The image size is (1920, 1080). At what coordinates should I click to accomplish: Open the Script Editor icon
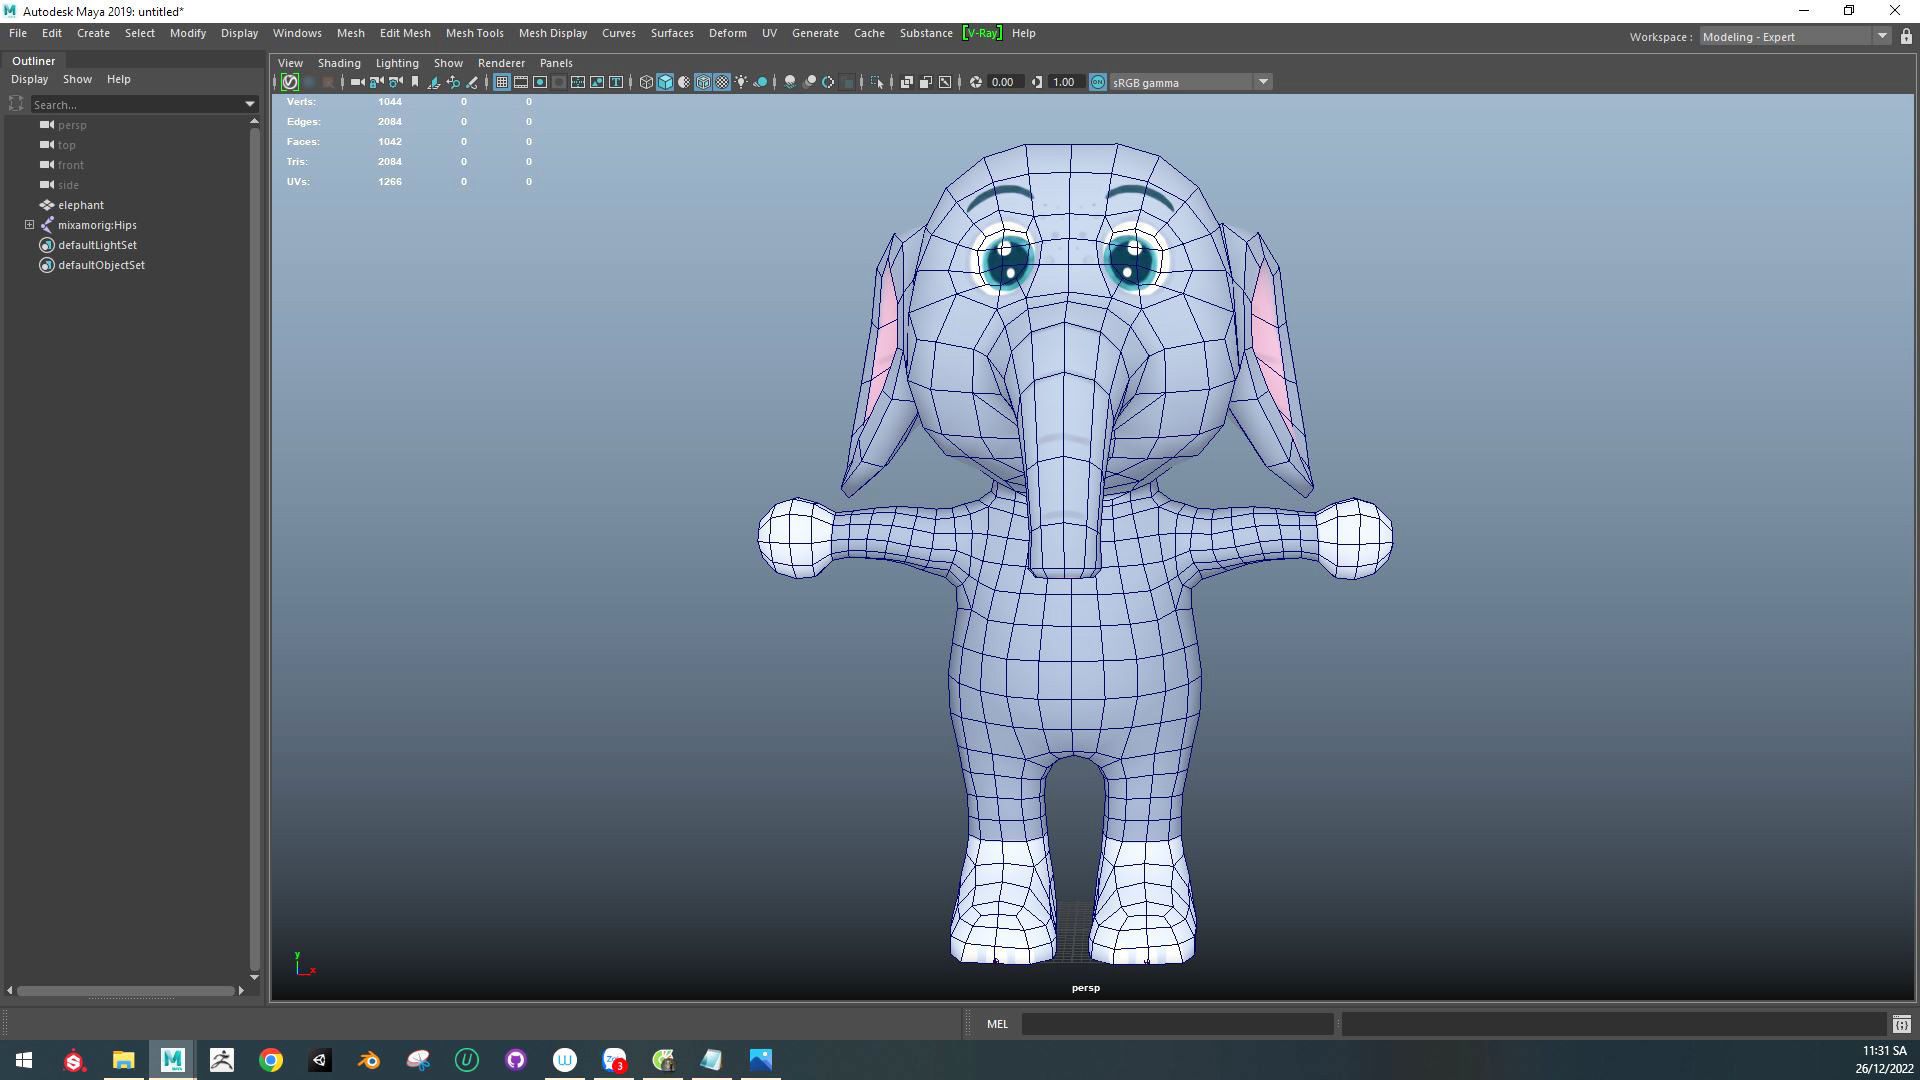[1901, 1024]
